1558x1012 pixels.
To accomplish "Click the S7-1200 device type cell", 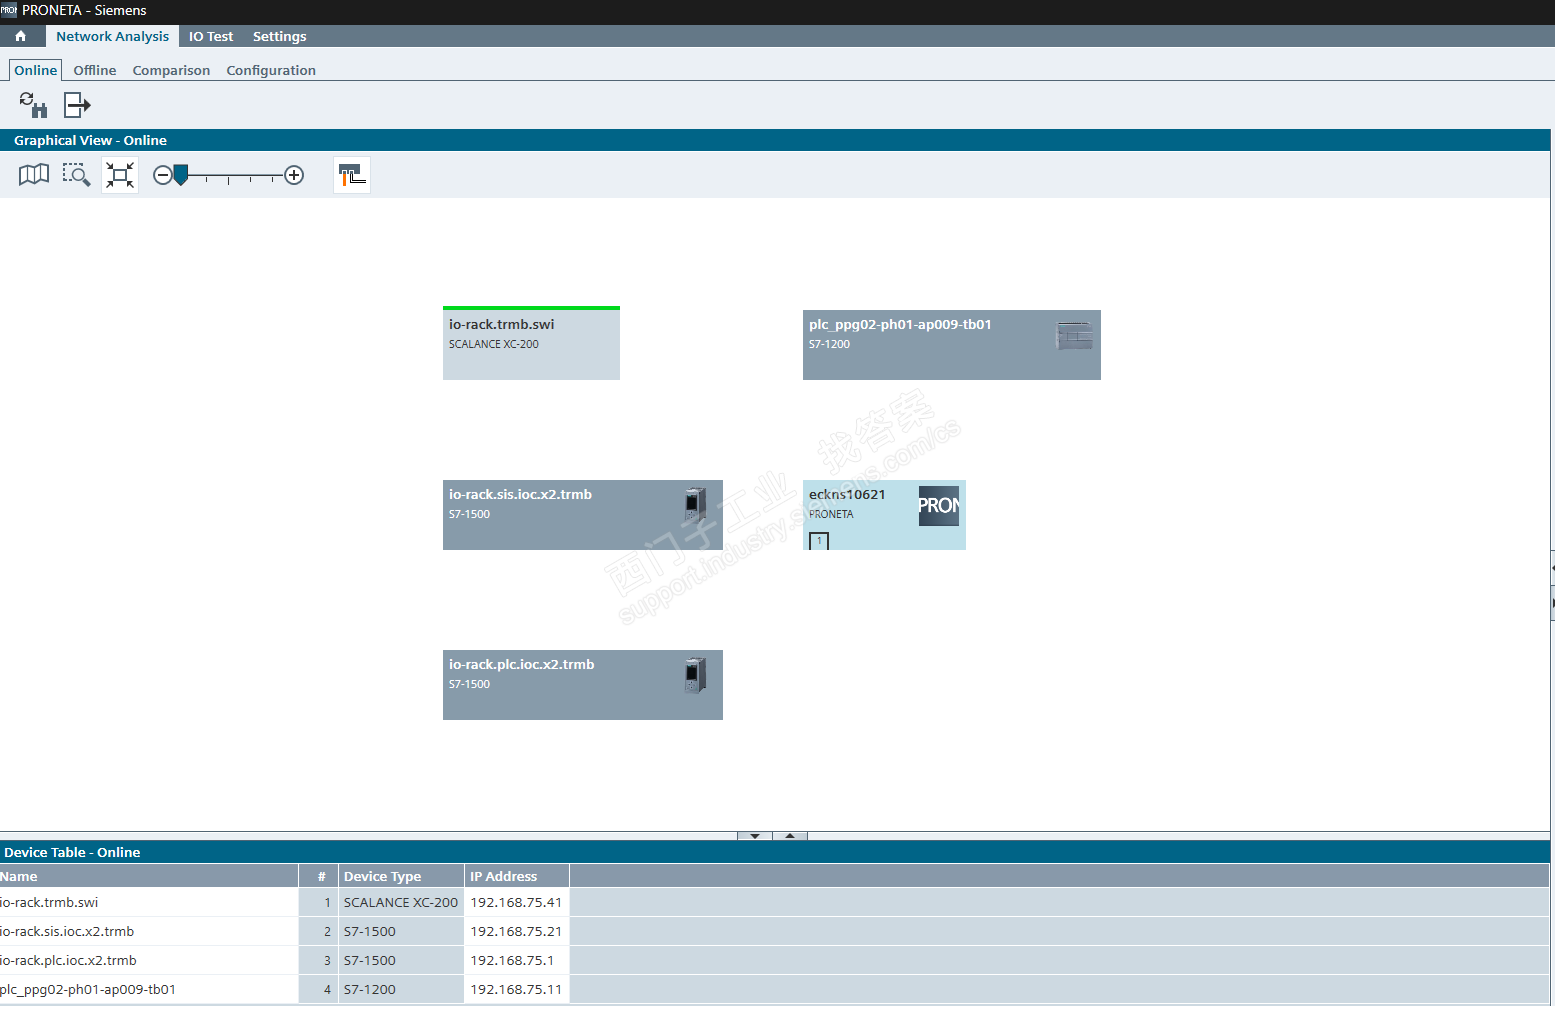I will (401, 989).
